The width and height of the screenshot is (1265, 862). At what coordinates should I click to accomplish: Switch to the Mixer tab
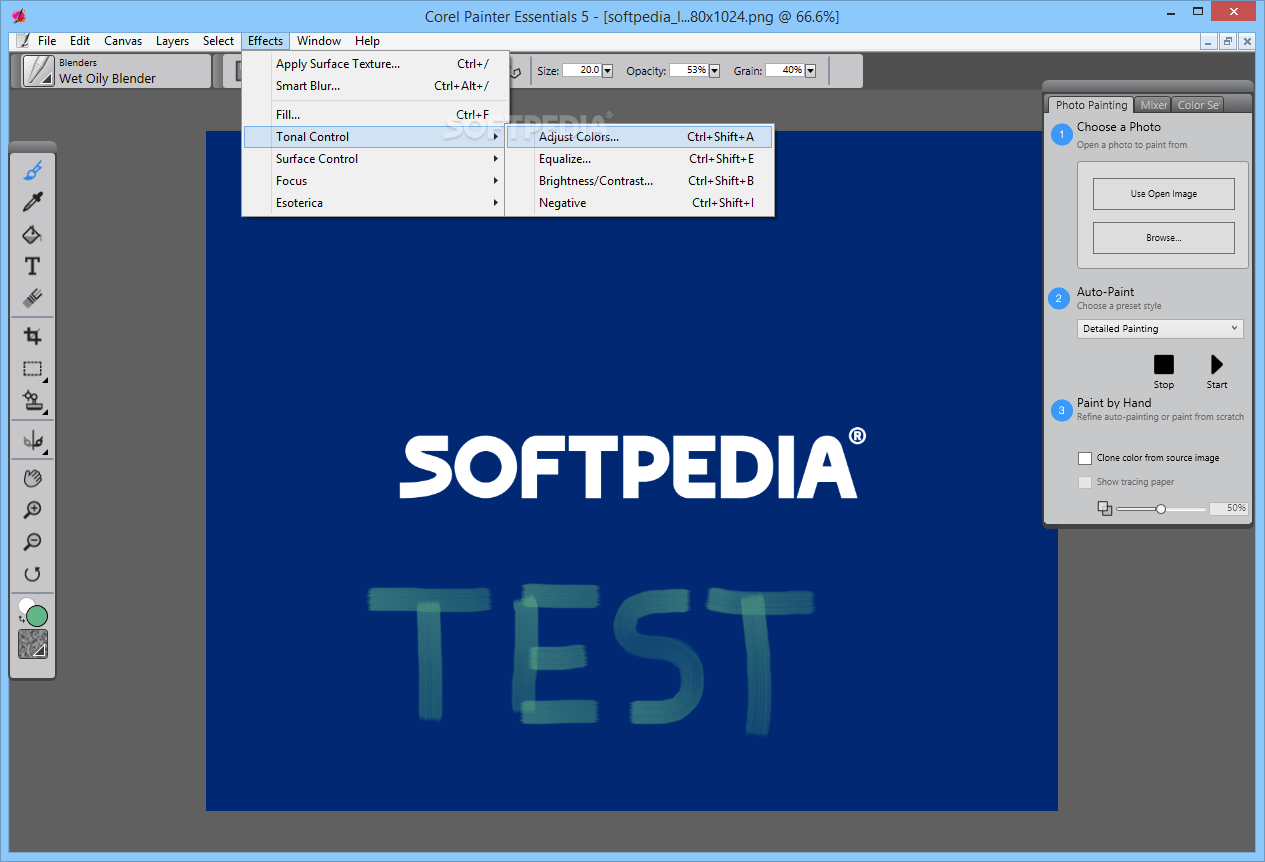(x=1152, y=104)
